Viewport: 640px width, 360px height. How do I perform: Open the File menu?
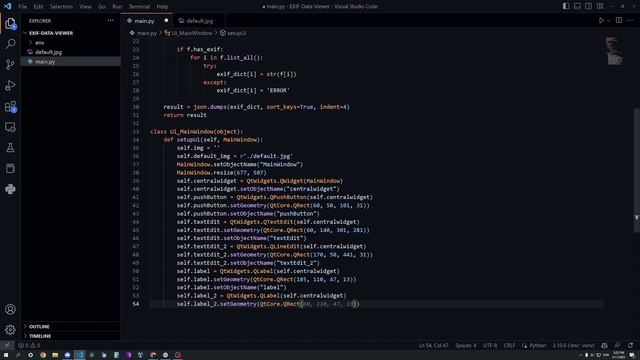coord(22,7)
